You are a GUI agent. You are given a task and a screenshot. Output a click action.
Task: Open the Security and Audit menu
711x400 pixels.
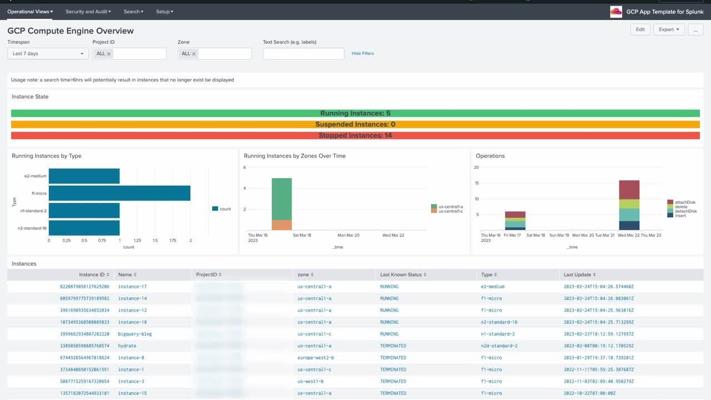(88, 12)
